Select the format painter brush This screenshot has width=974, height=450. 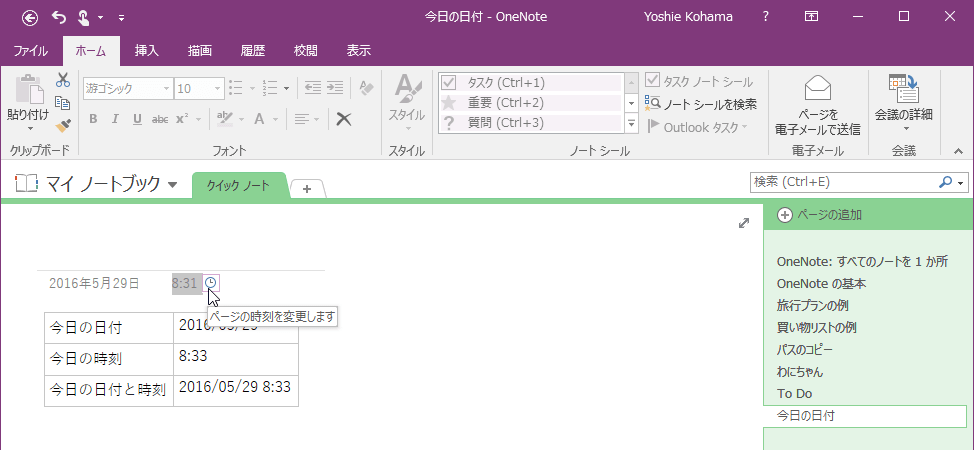tap(63, 126)
